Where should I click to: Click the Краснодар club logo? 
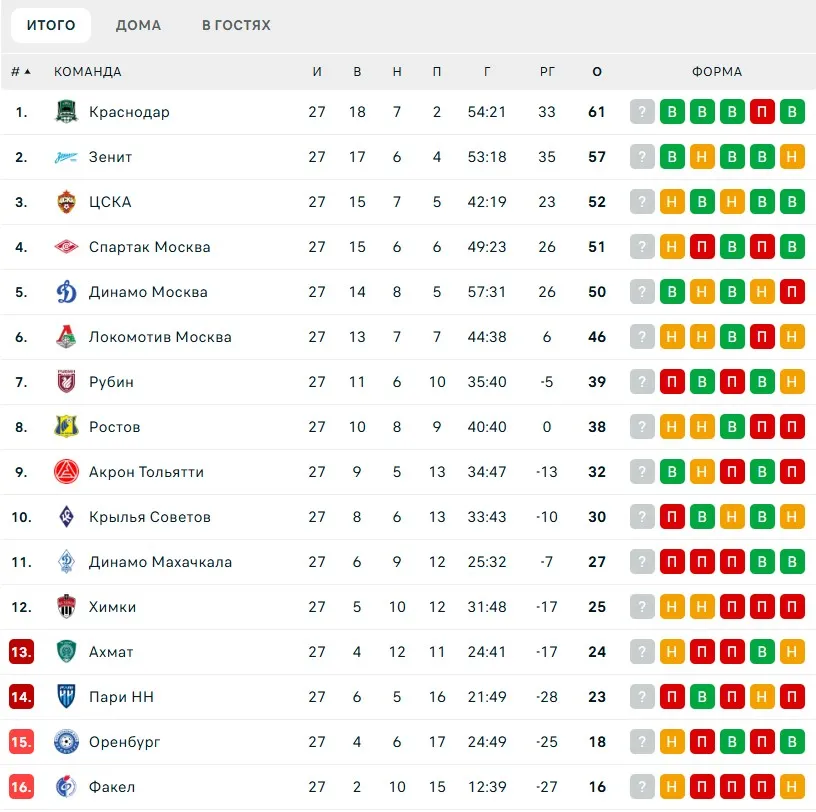[66, 112]
